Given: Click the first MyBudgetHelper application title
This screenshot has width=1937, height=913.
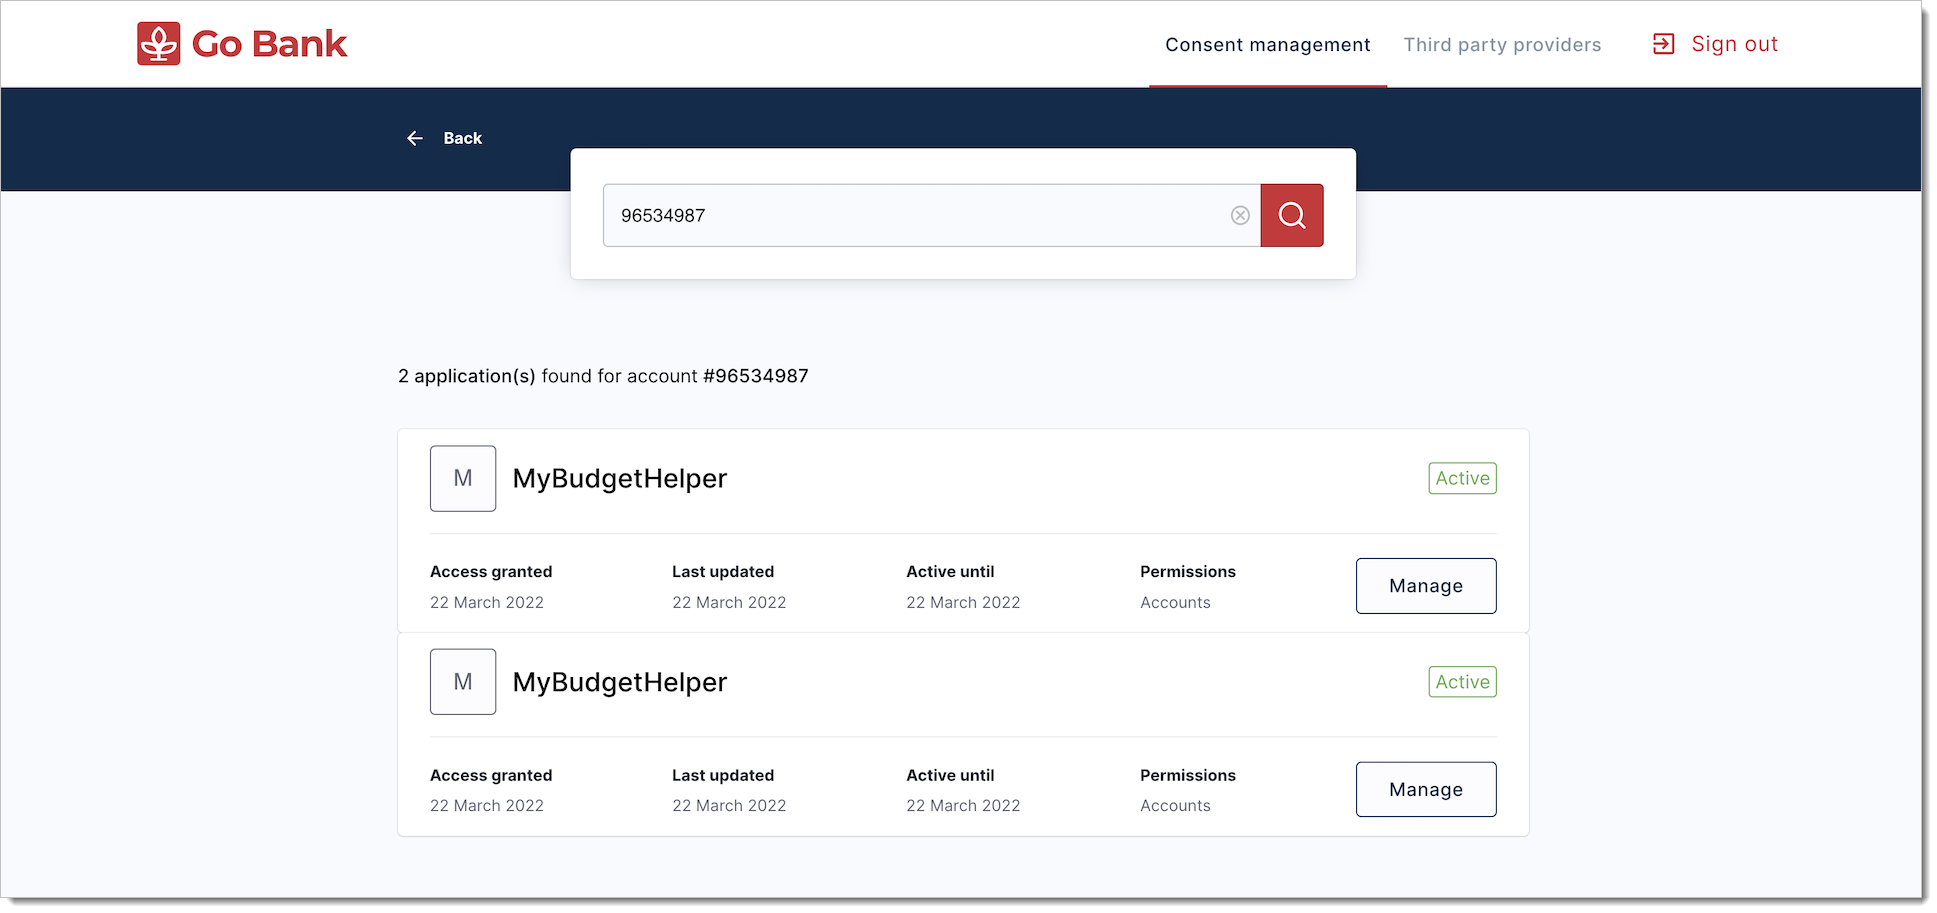Looking at the screenshot, I should 620,478.
